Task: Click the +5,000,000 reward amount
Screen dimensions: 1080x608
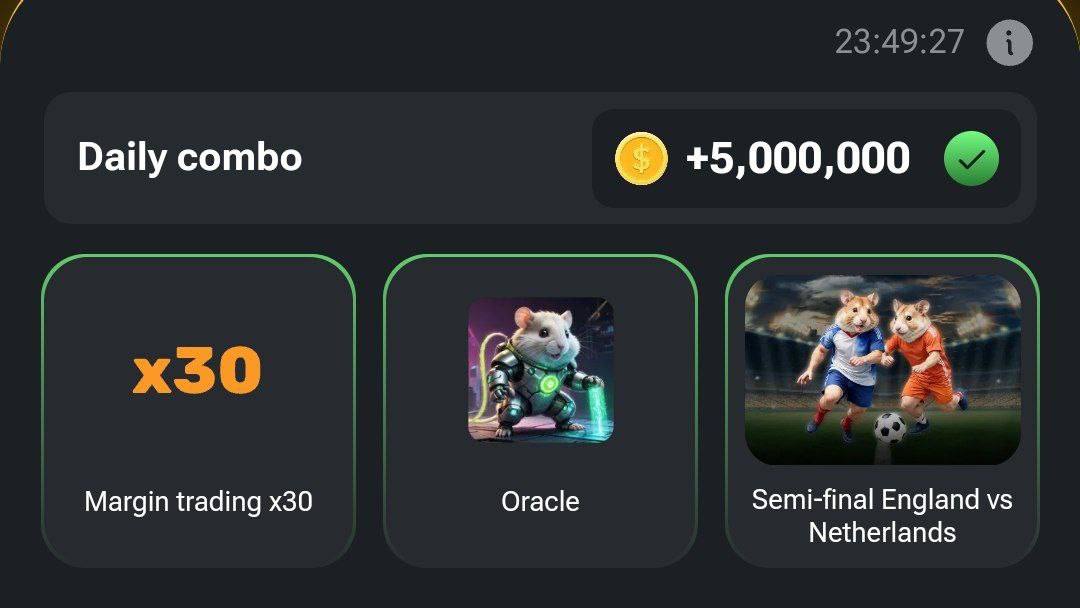Action: pyautogui.click(x=798, y=158)
